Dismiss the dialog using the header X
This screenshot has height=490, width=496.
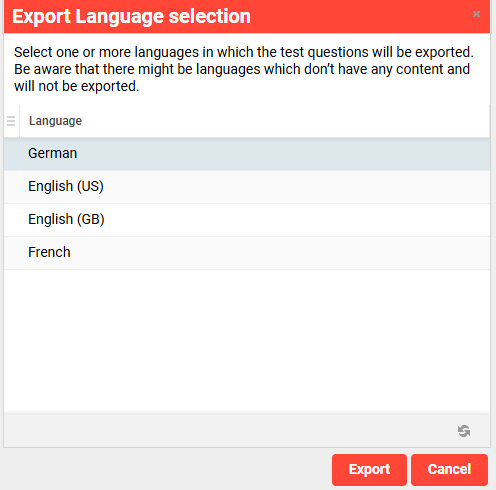pyautogui.click(x=476, y=14)
